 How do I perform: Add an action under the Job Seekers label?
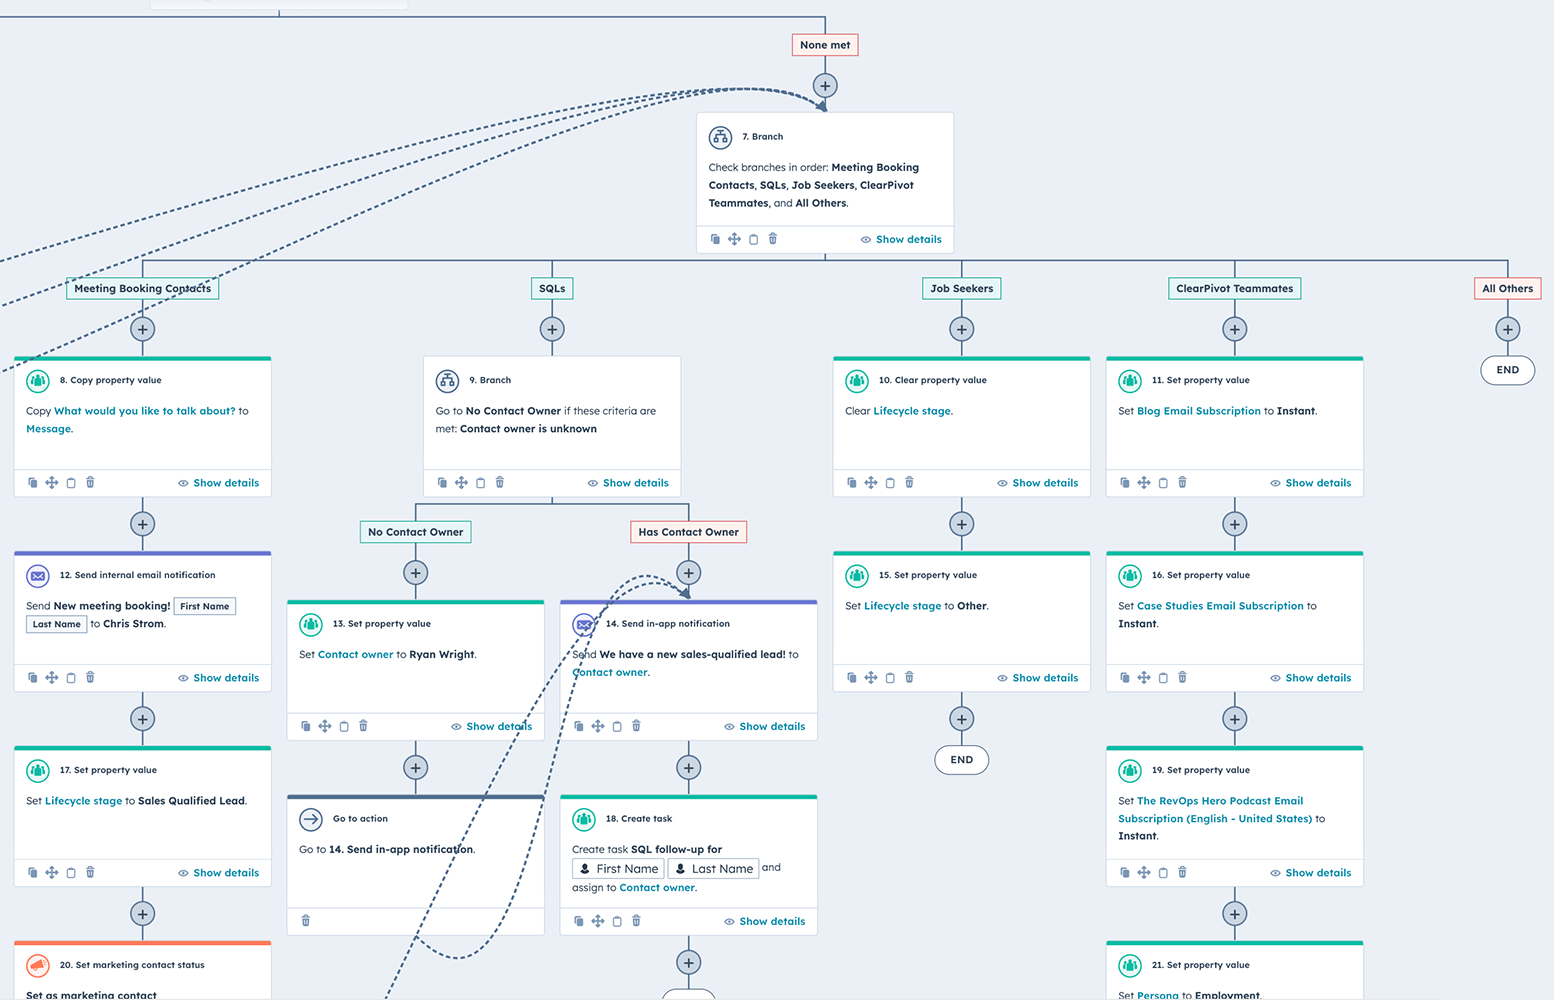point(961,329)
